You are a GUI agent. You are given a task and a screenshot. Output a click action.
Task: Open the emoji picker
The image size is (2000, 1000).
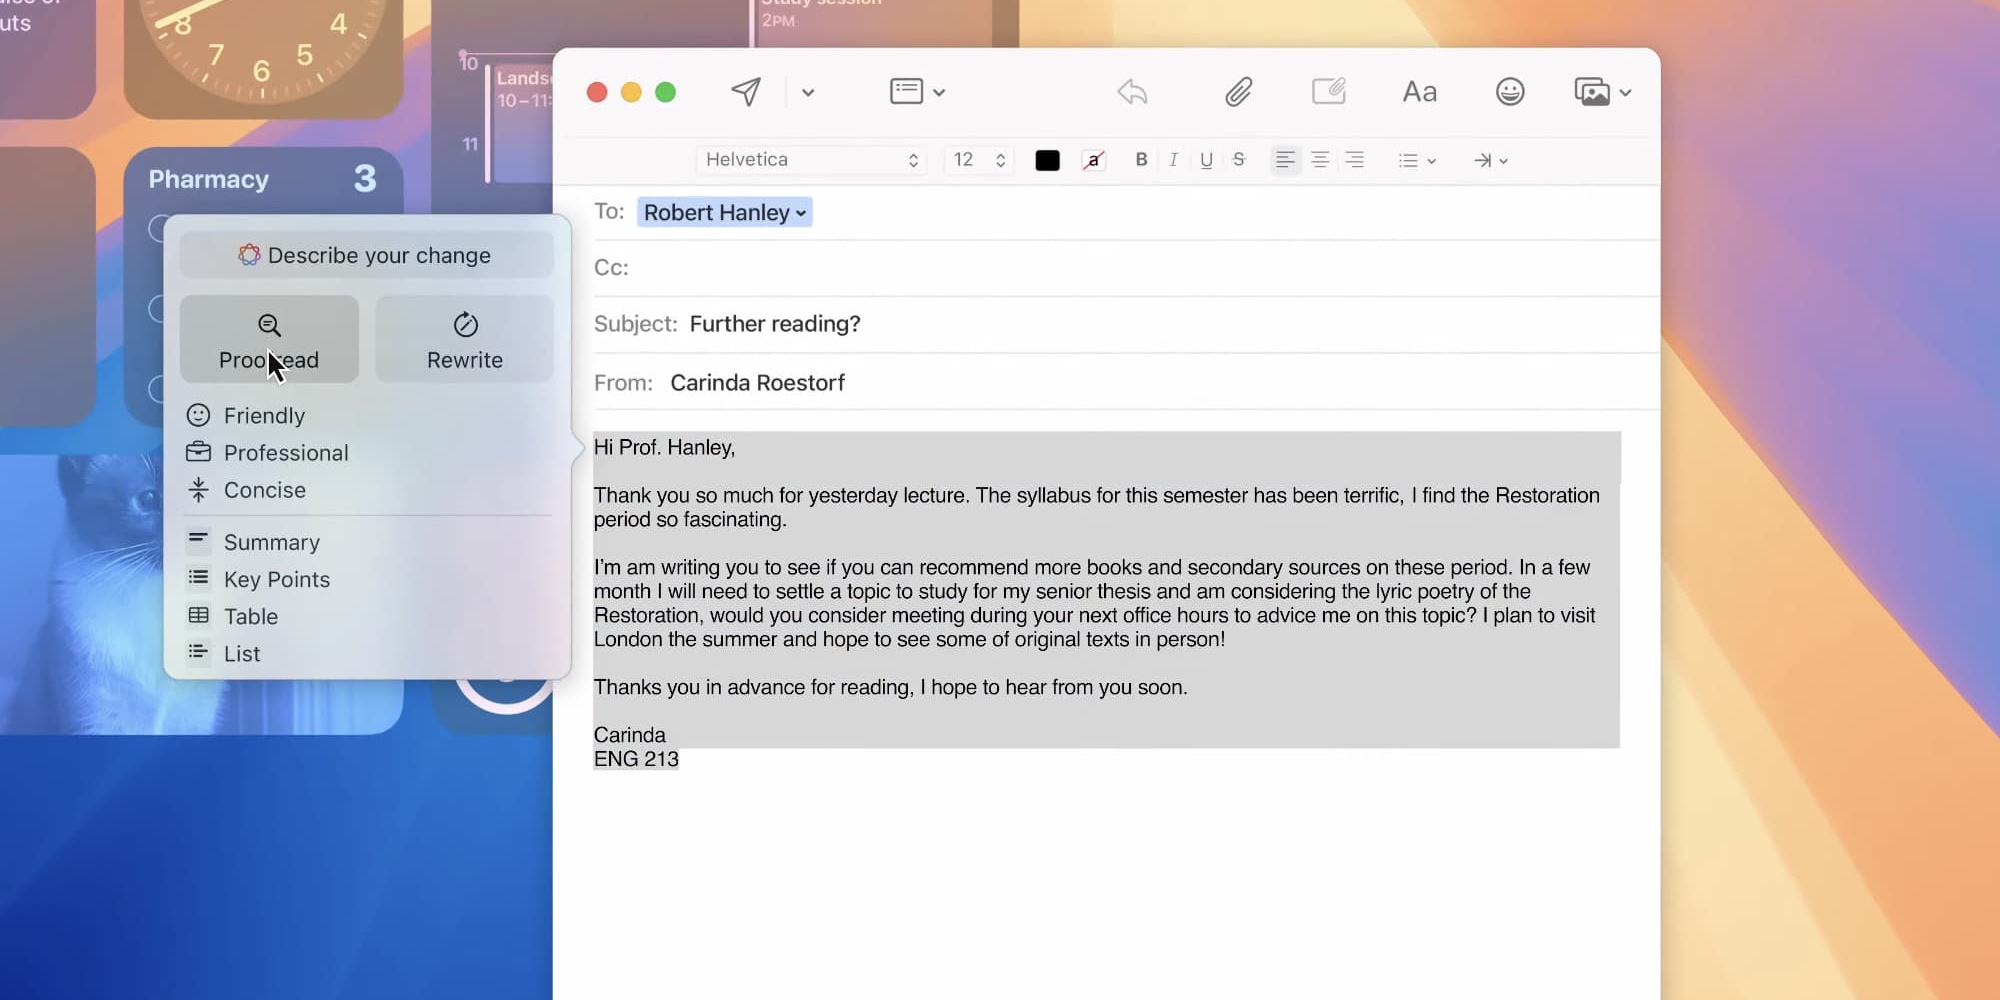point(1510,91)
